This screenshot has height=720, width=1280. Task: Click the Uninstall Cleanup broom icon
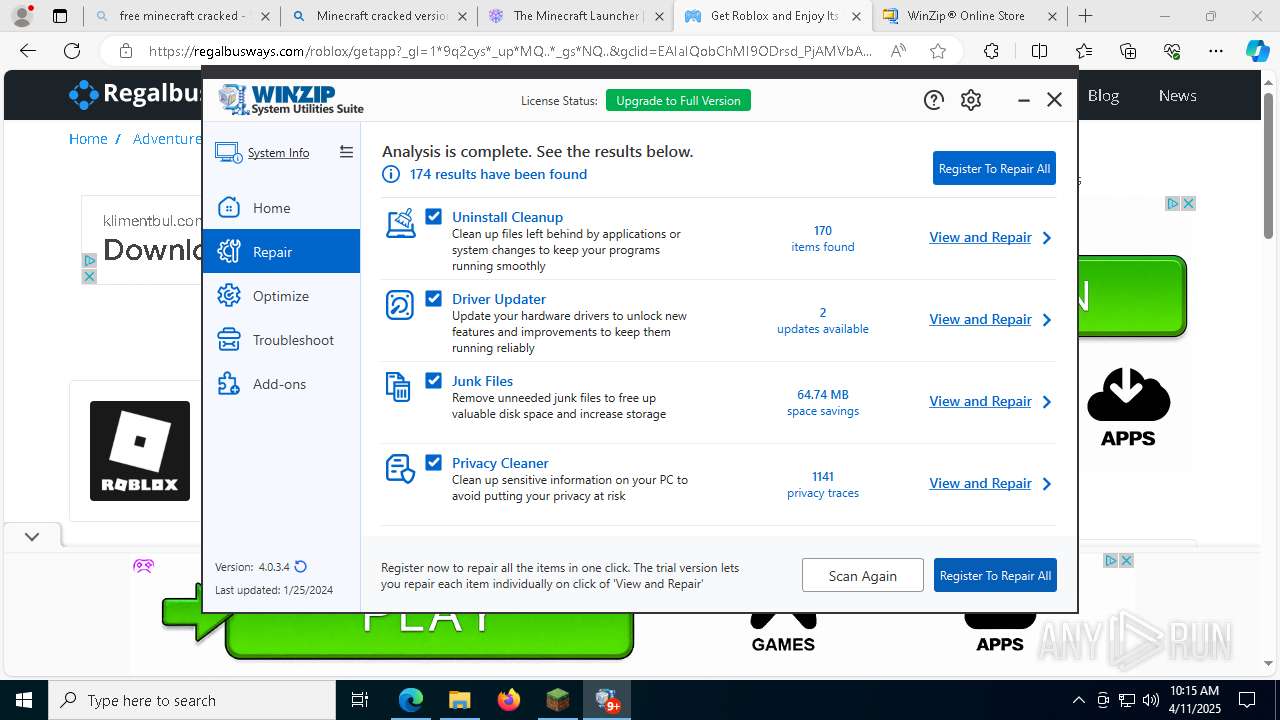(x=400, y=223)
